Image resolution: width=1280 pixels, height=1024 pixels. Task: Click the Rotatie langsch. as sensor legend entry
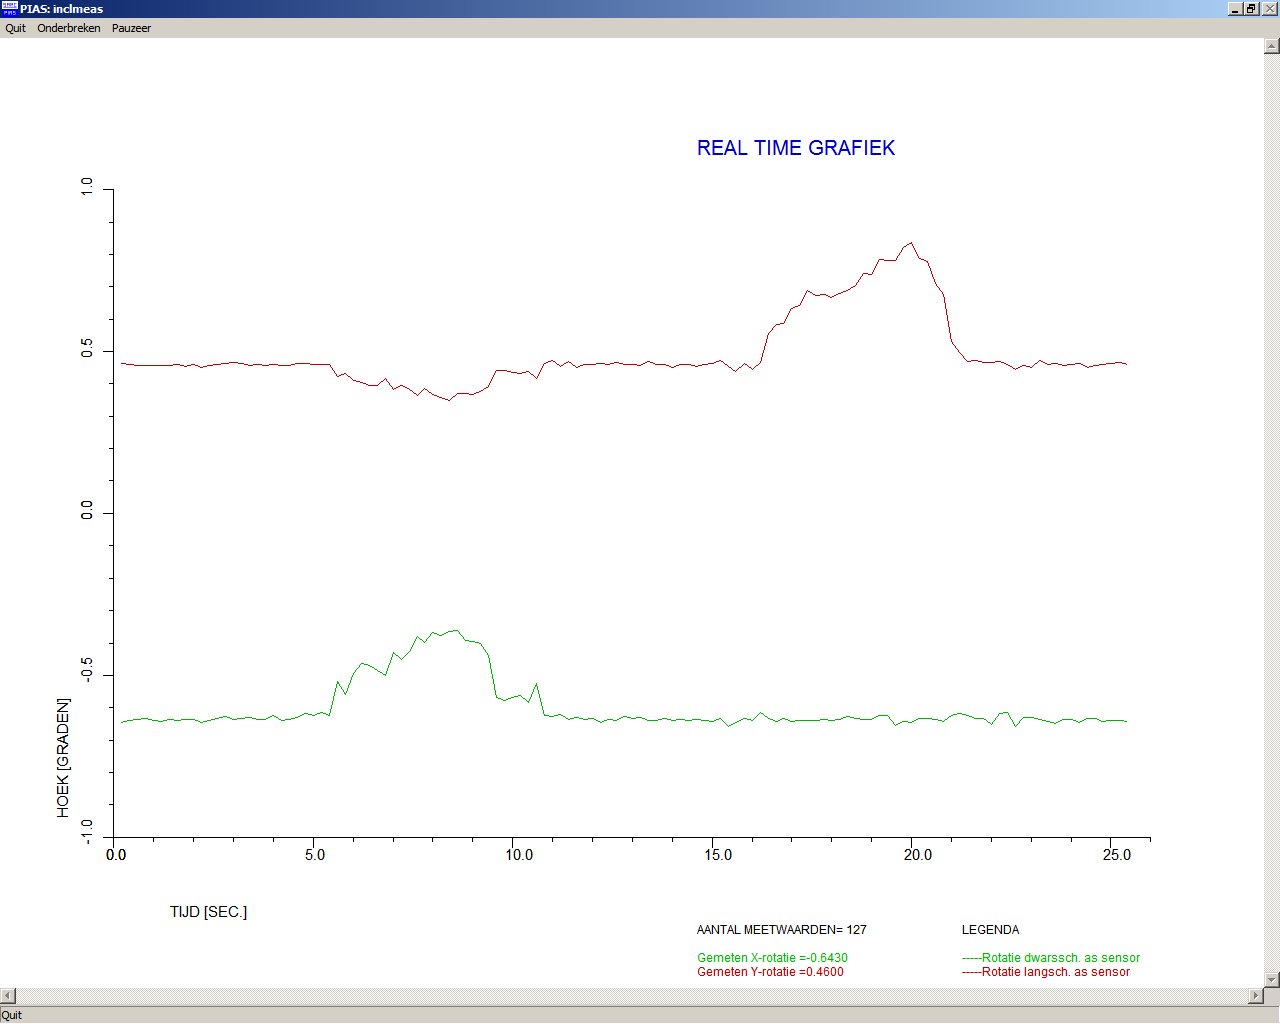1046,972
